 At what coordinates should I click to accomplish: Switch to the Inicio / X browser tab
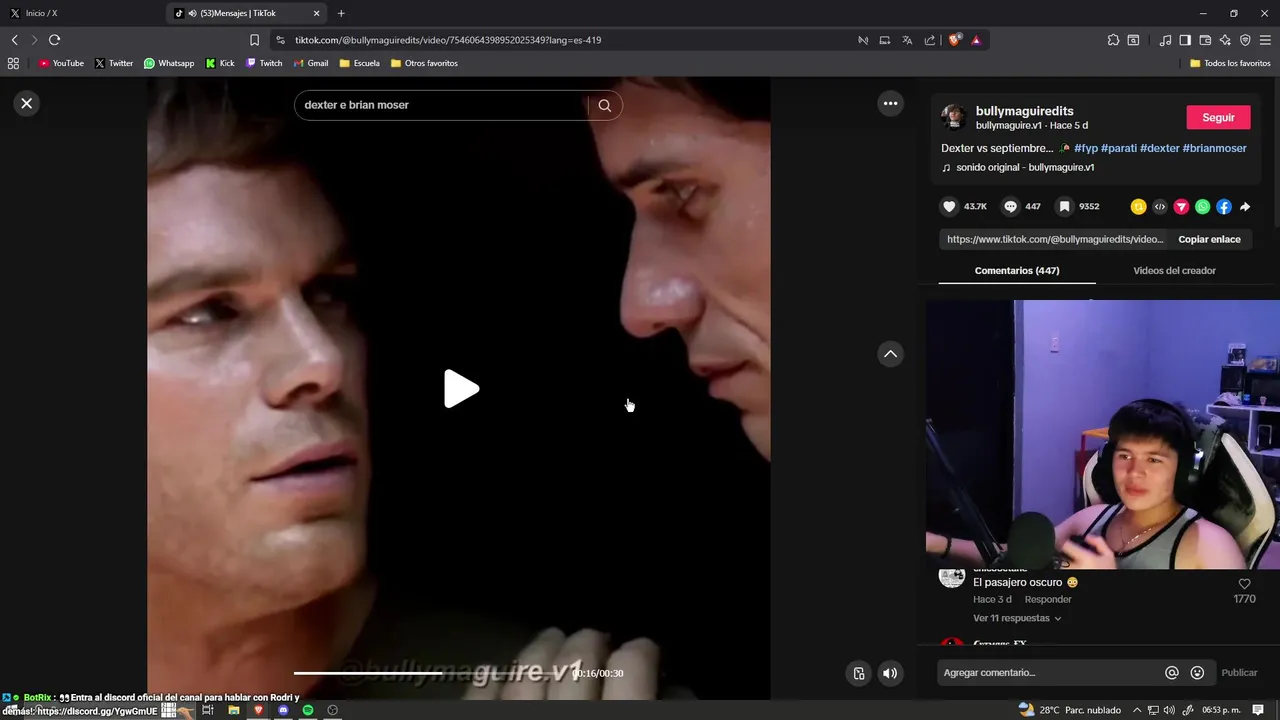[82, 13]
